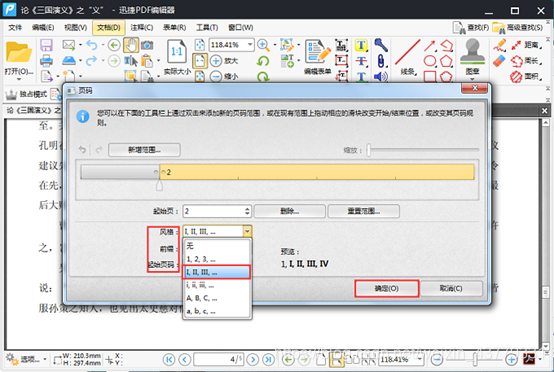Jump to first page button

(169, 360)
